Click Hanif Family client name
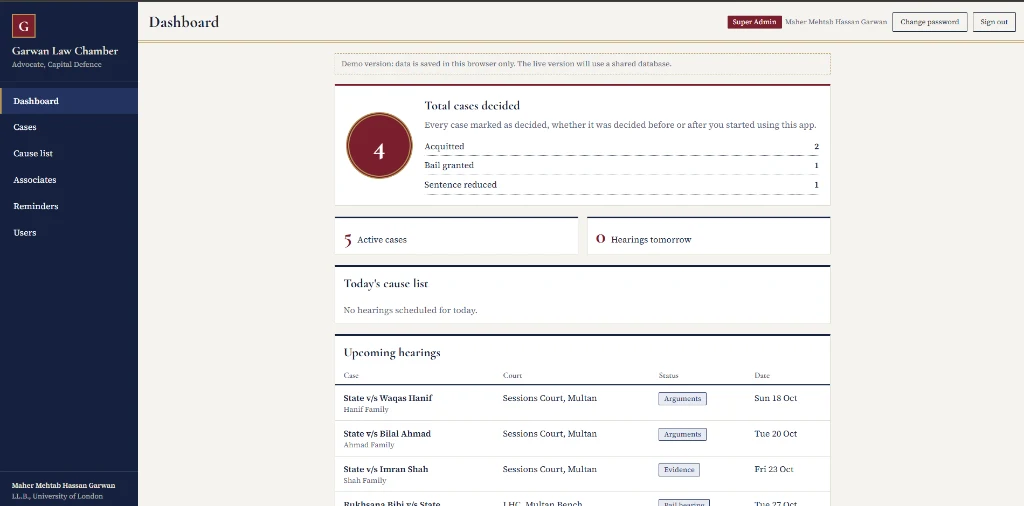 (x=366, y=410)
